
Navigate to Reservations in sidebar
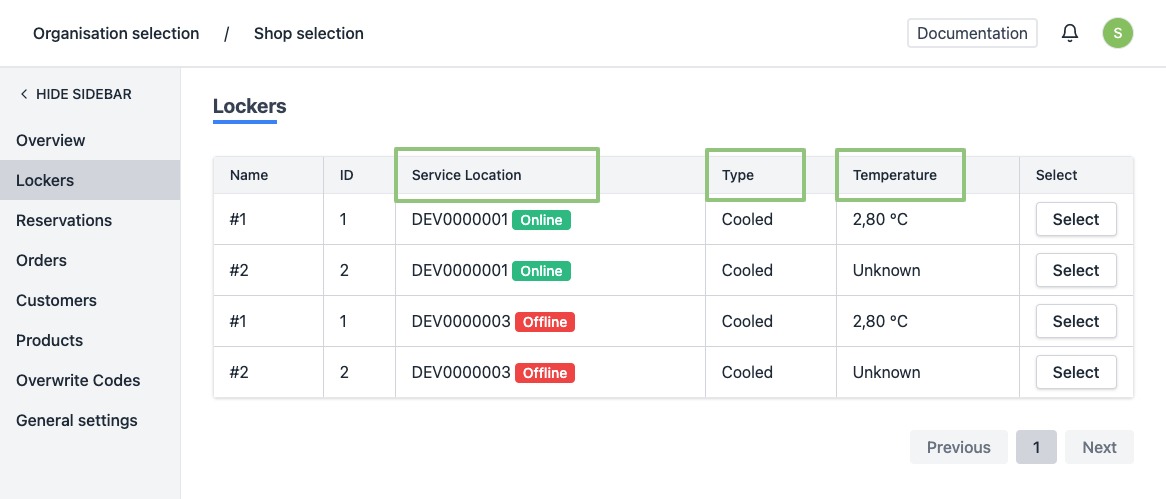[x=64, y=220]
